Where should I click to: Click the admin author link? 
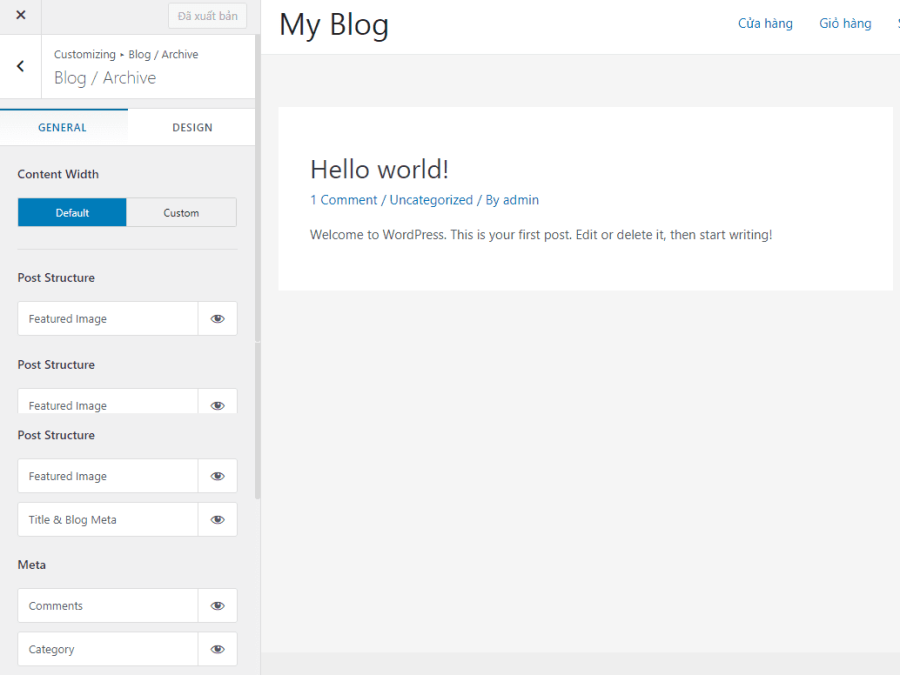pos(520,200)
